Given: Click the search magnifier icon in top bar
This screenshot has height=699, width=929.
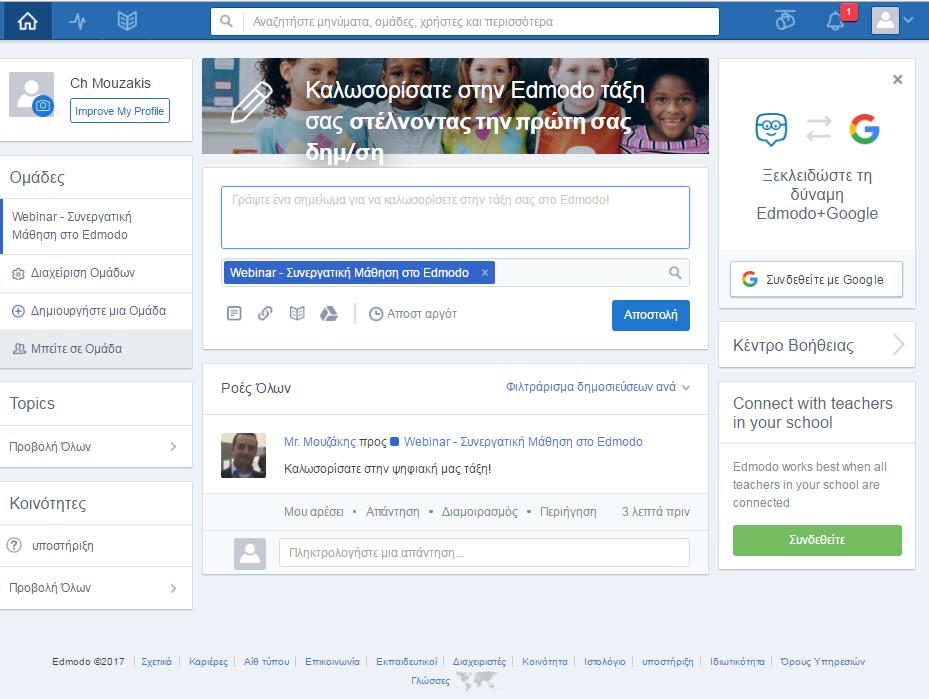Looking at the screenshot, I should tap(226, 21).
